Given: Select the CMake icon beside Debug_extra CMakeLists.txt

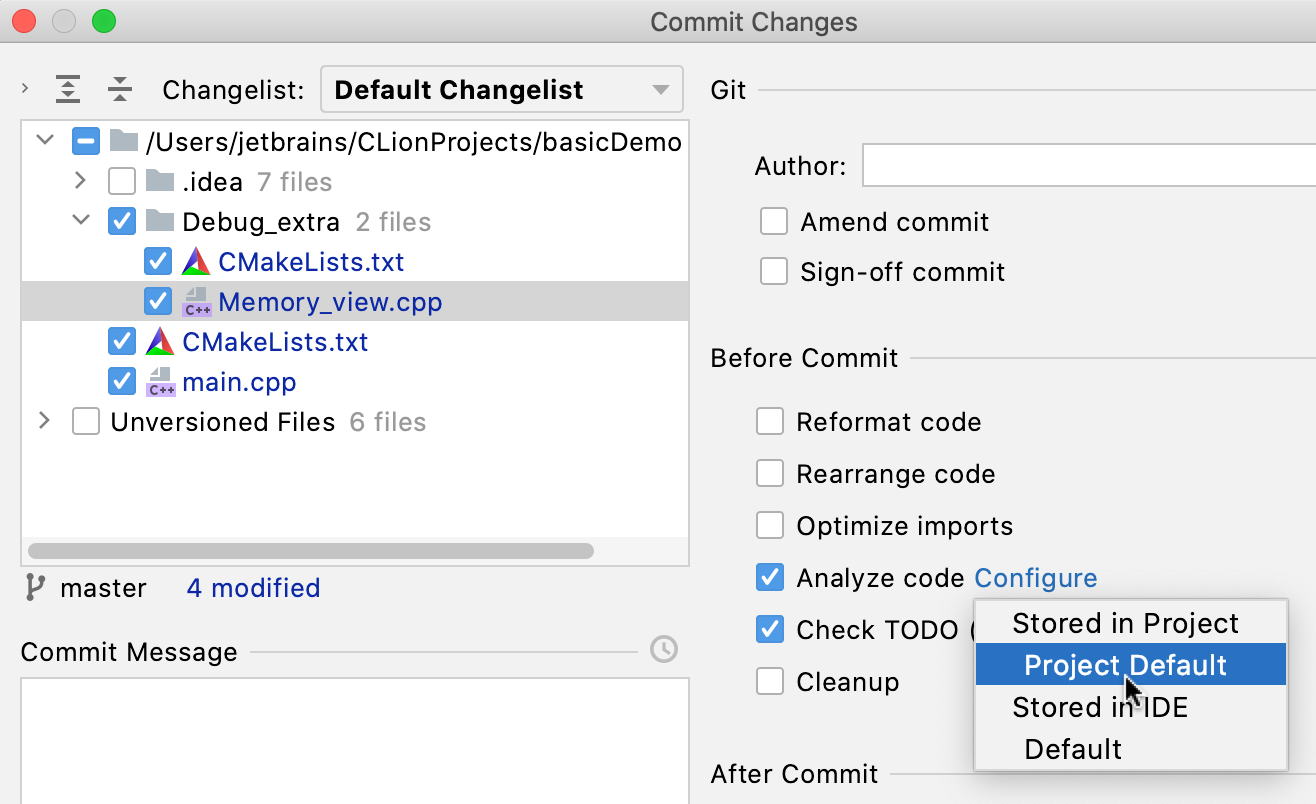Looking at the screenshot, I should coord(197,261).
